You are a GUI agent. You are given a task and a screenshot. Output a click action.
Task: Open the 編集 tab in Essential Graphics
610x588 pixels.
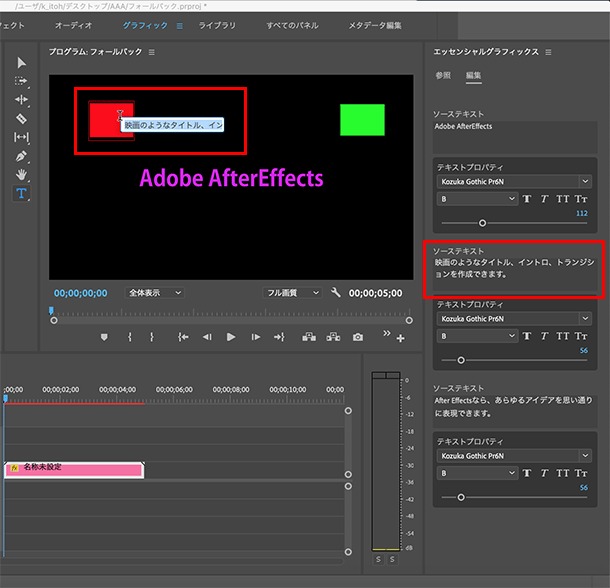pyautogui.click(x=473, y=75)
